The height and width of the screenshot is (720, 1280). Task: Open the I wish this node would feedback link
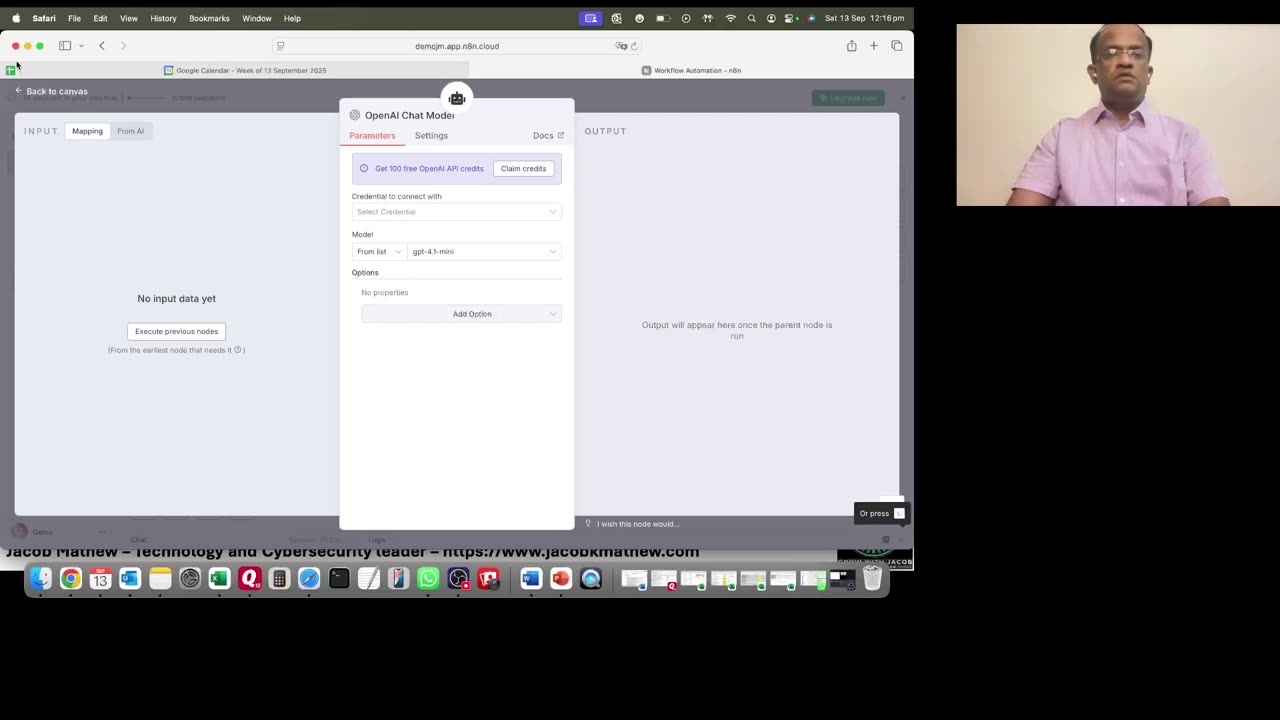pos(638,524)
